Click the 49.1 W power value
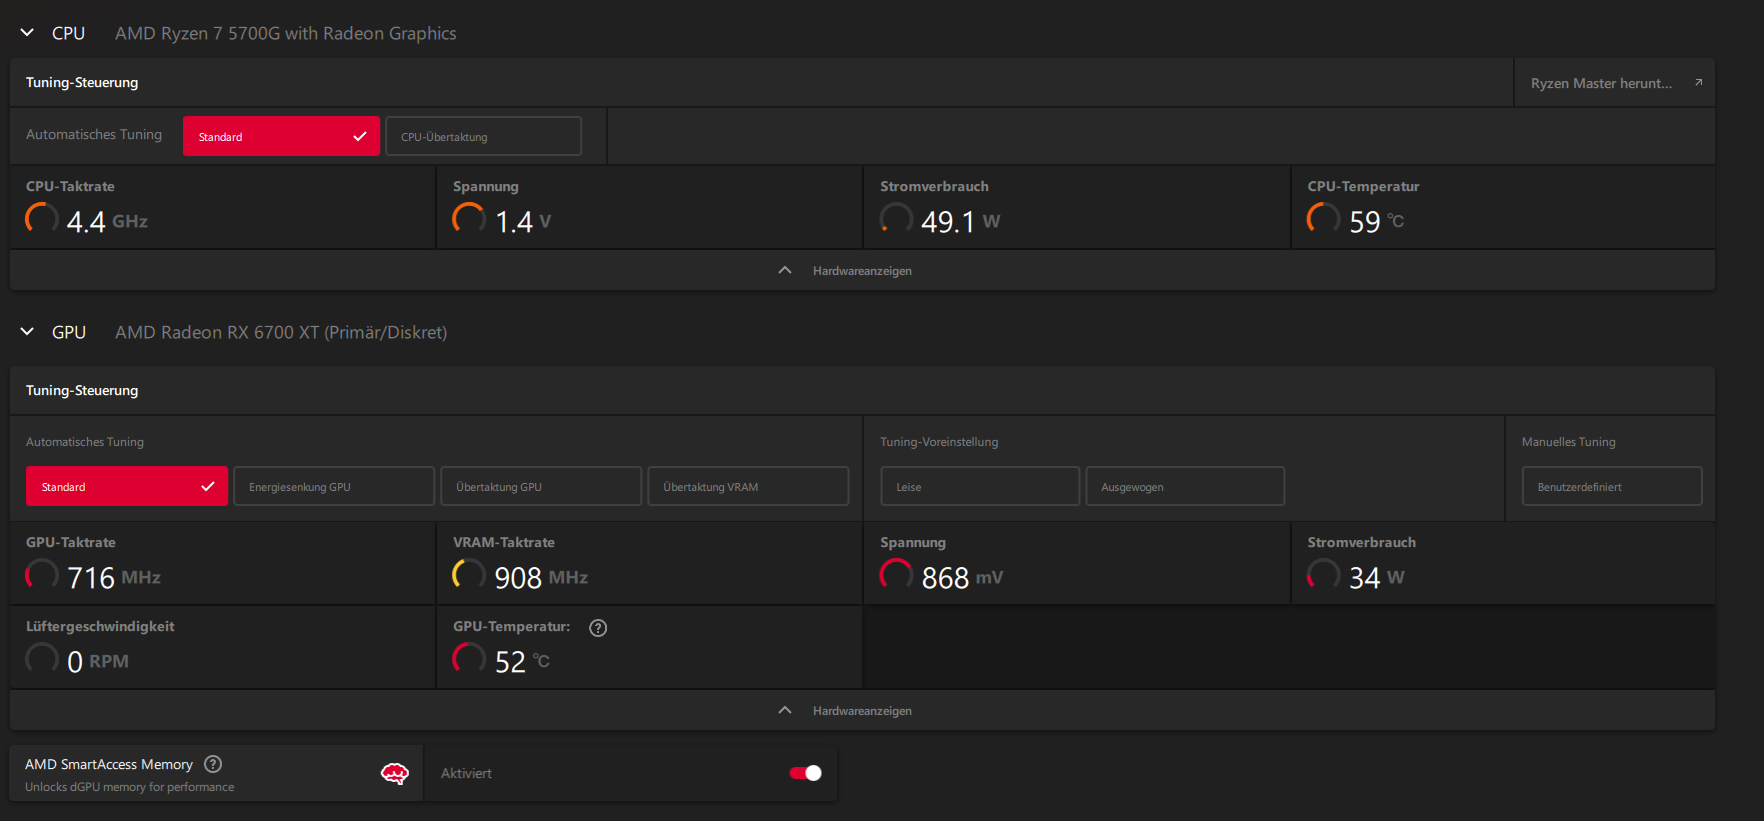This screenshot has width=1764, height=821. click(x=960, y=221)
